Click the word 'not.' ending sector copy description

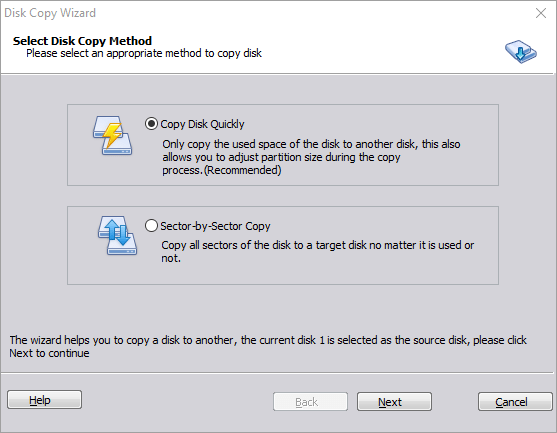click(171, 258)
